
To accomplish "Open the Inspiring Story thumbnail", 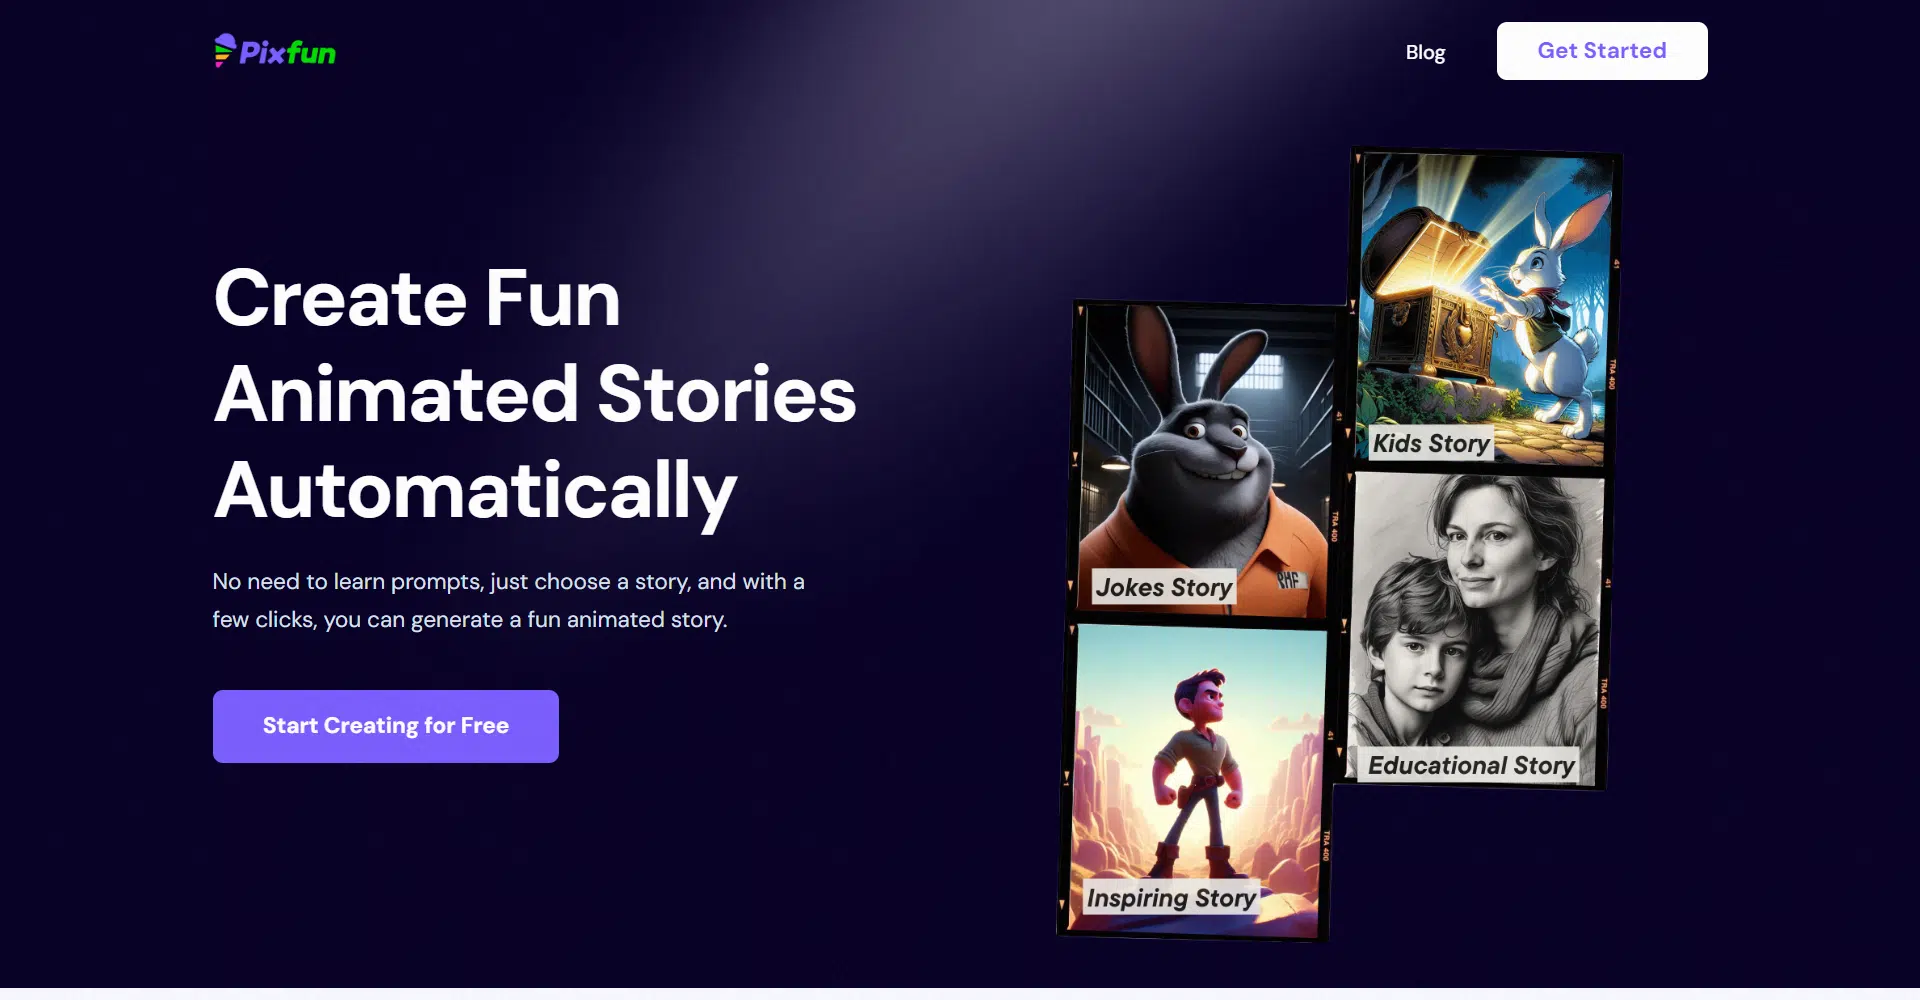I will (1197, 781).
